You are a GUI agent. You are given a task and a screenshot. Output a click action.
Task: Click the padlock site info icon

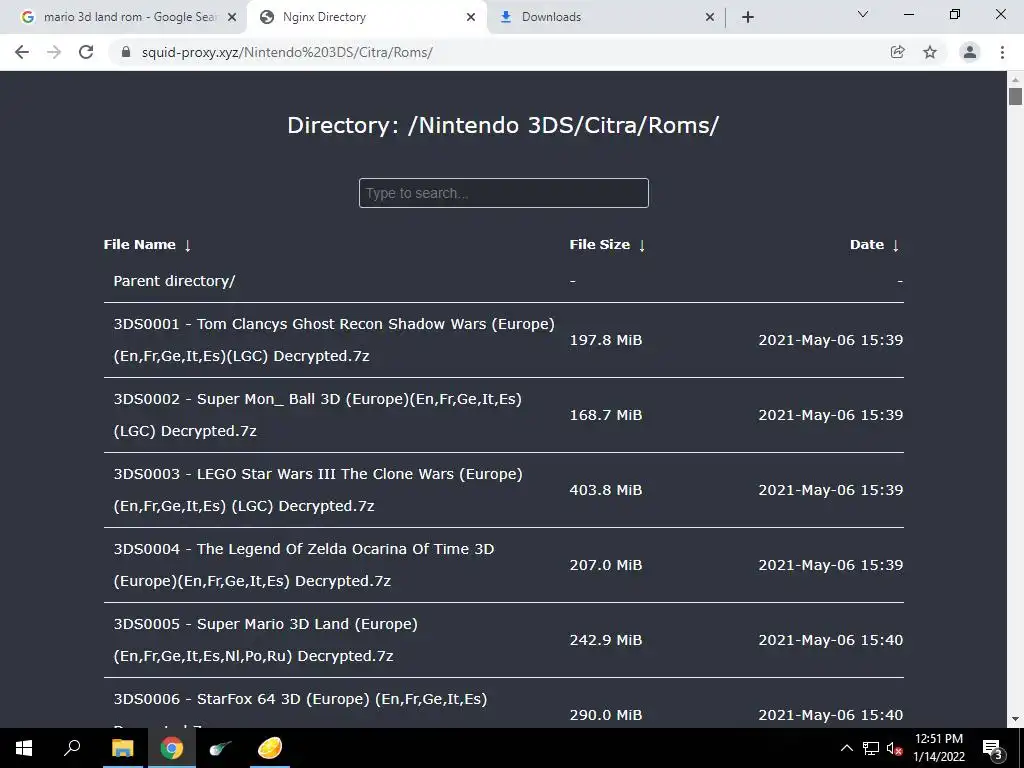point(126,52)
